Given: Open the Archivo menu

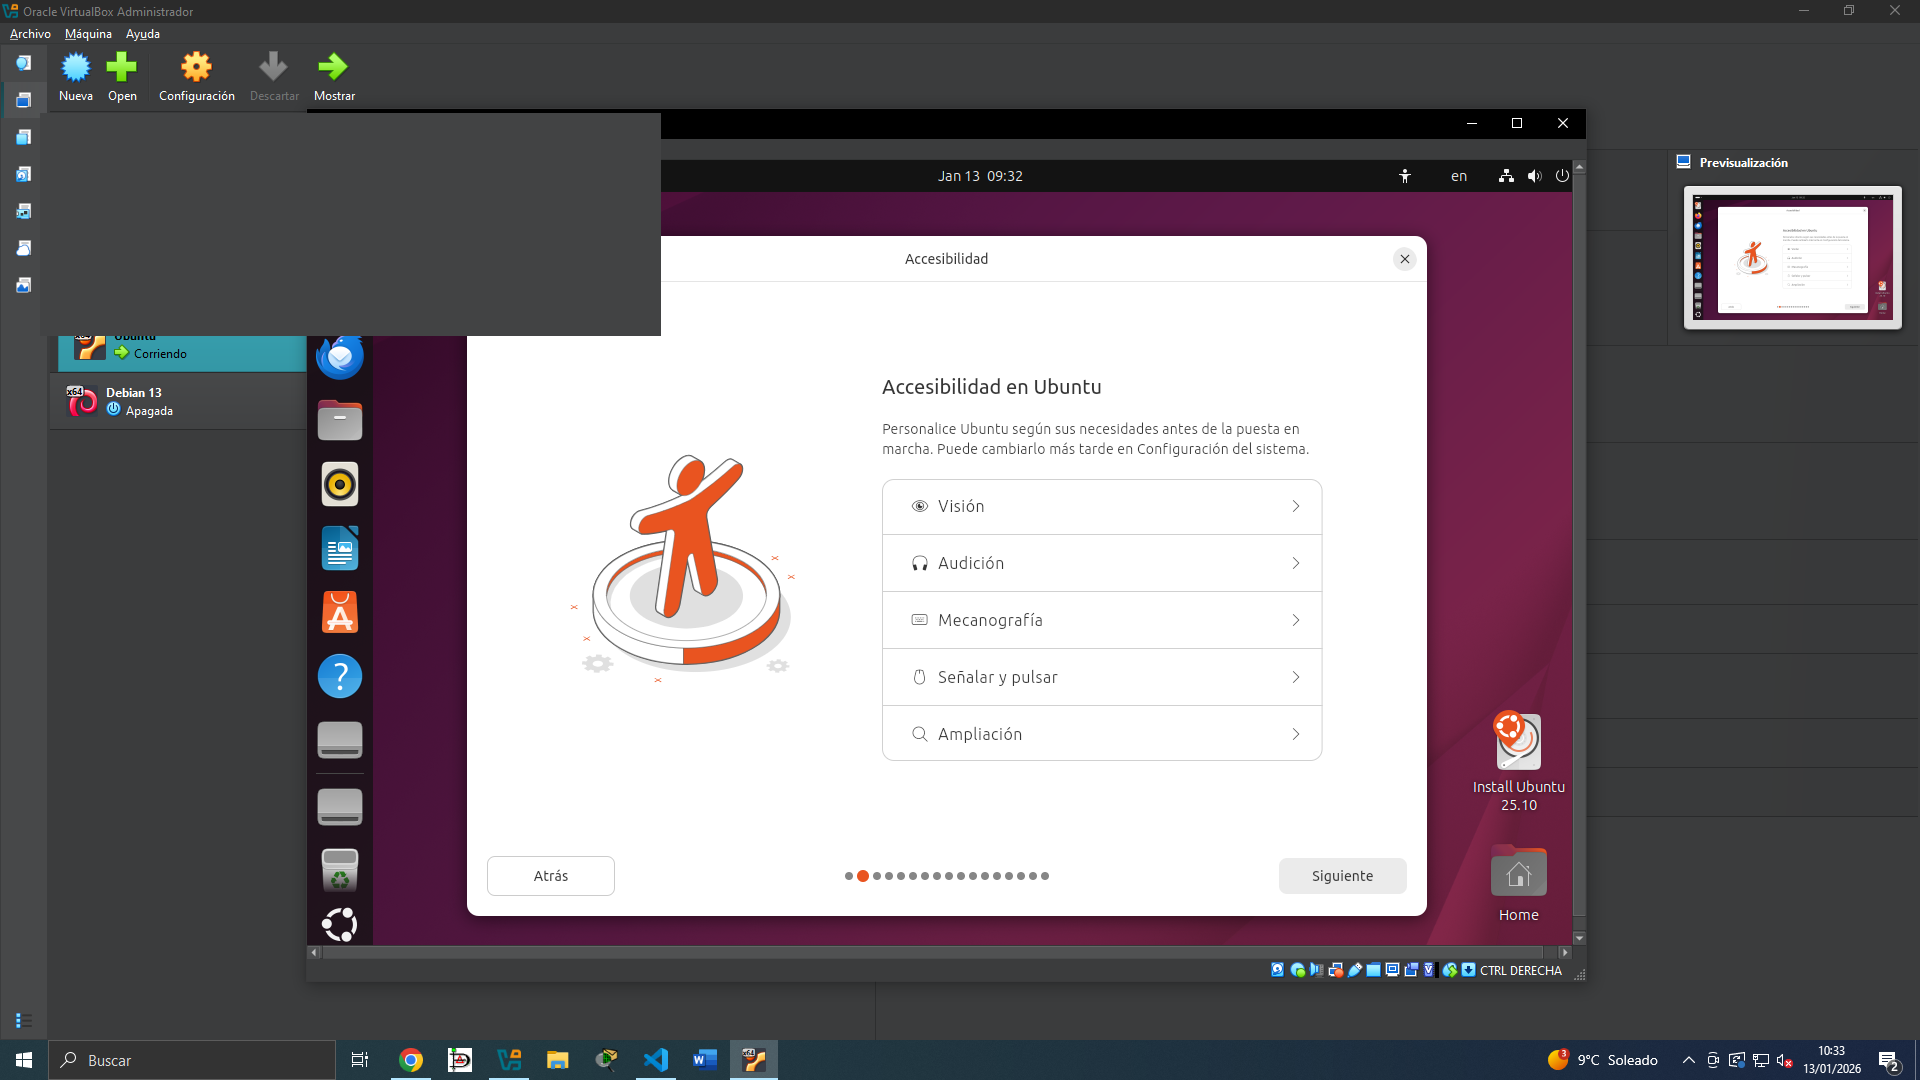Looking at the screenshot, I should coord(30,34).
